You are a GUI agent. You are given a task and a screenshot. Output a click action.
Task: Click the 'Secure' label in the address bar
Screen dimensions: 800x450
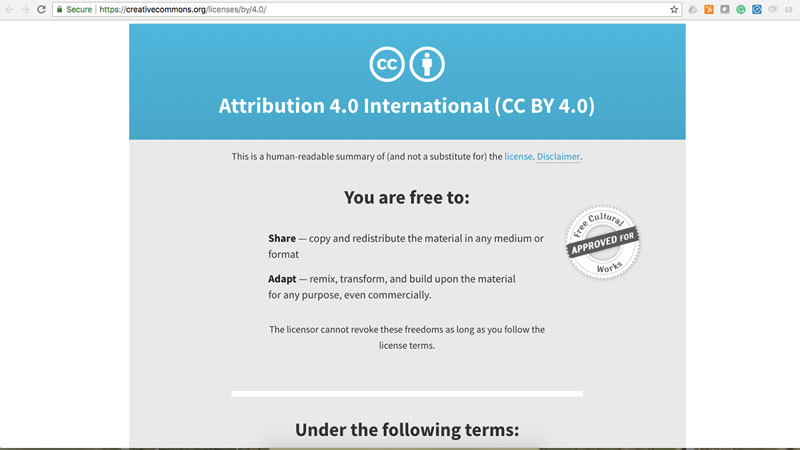[x=79, y=10]
